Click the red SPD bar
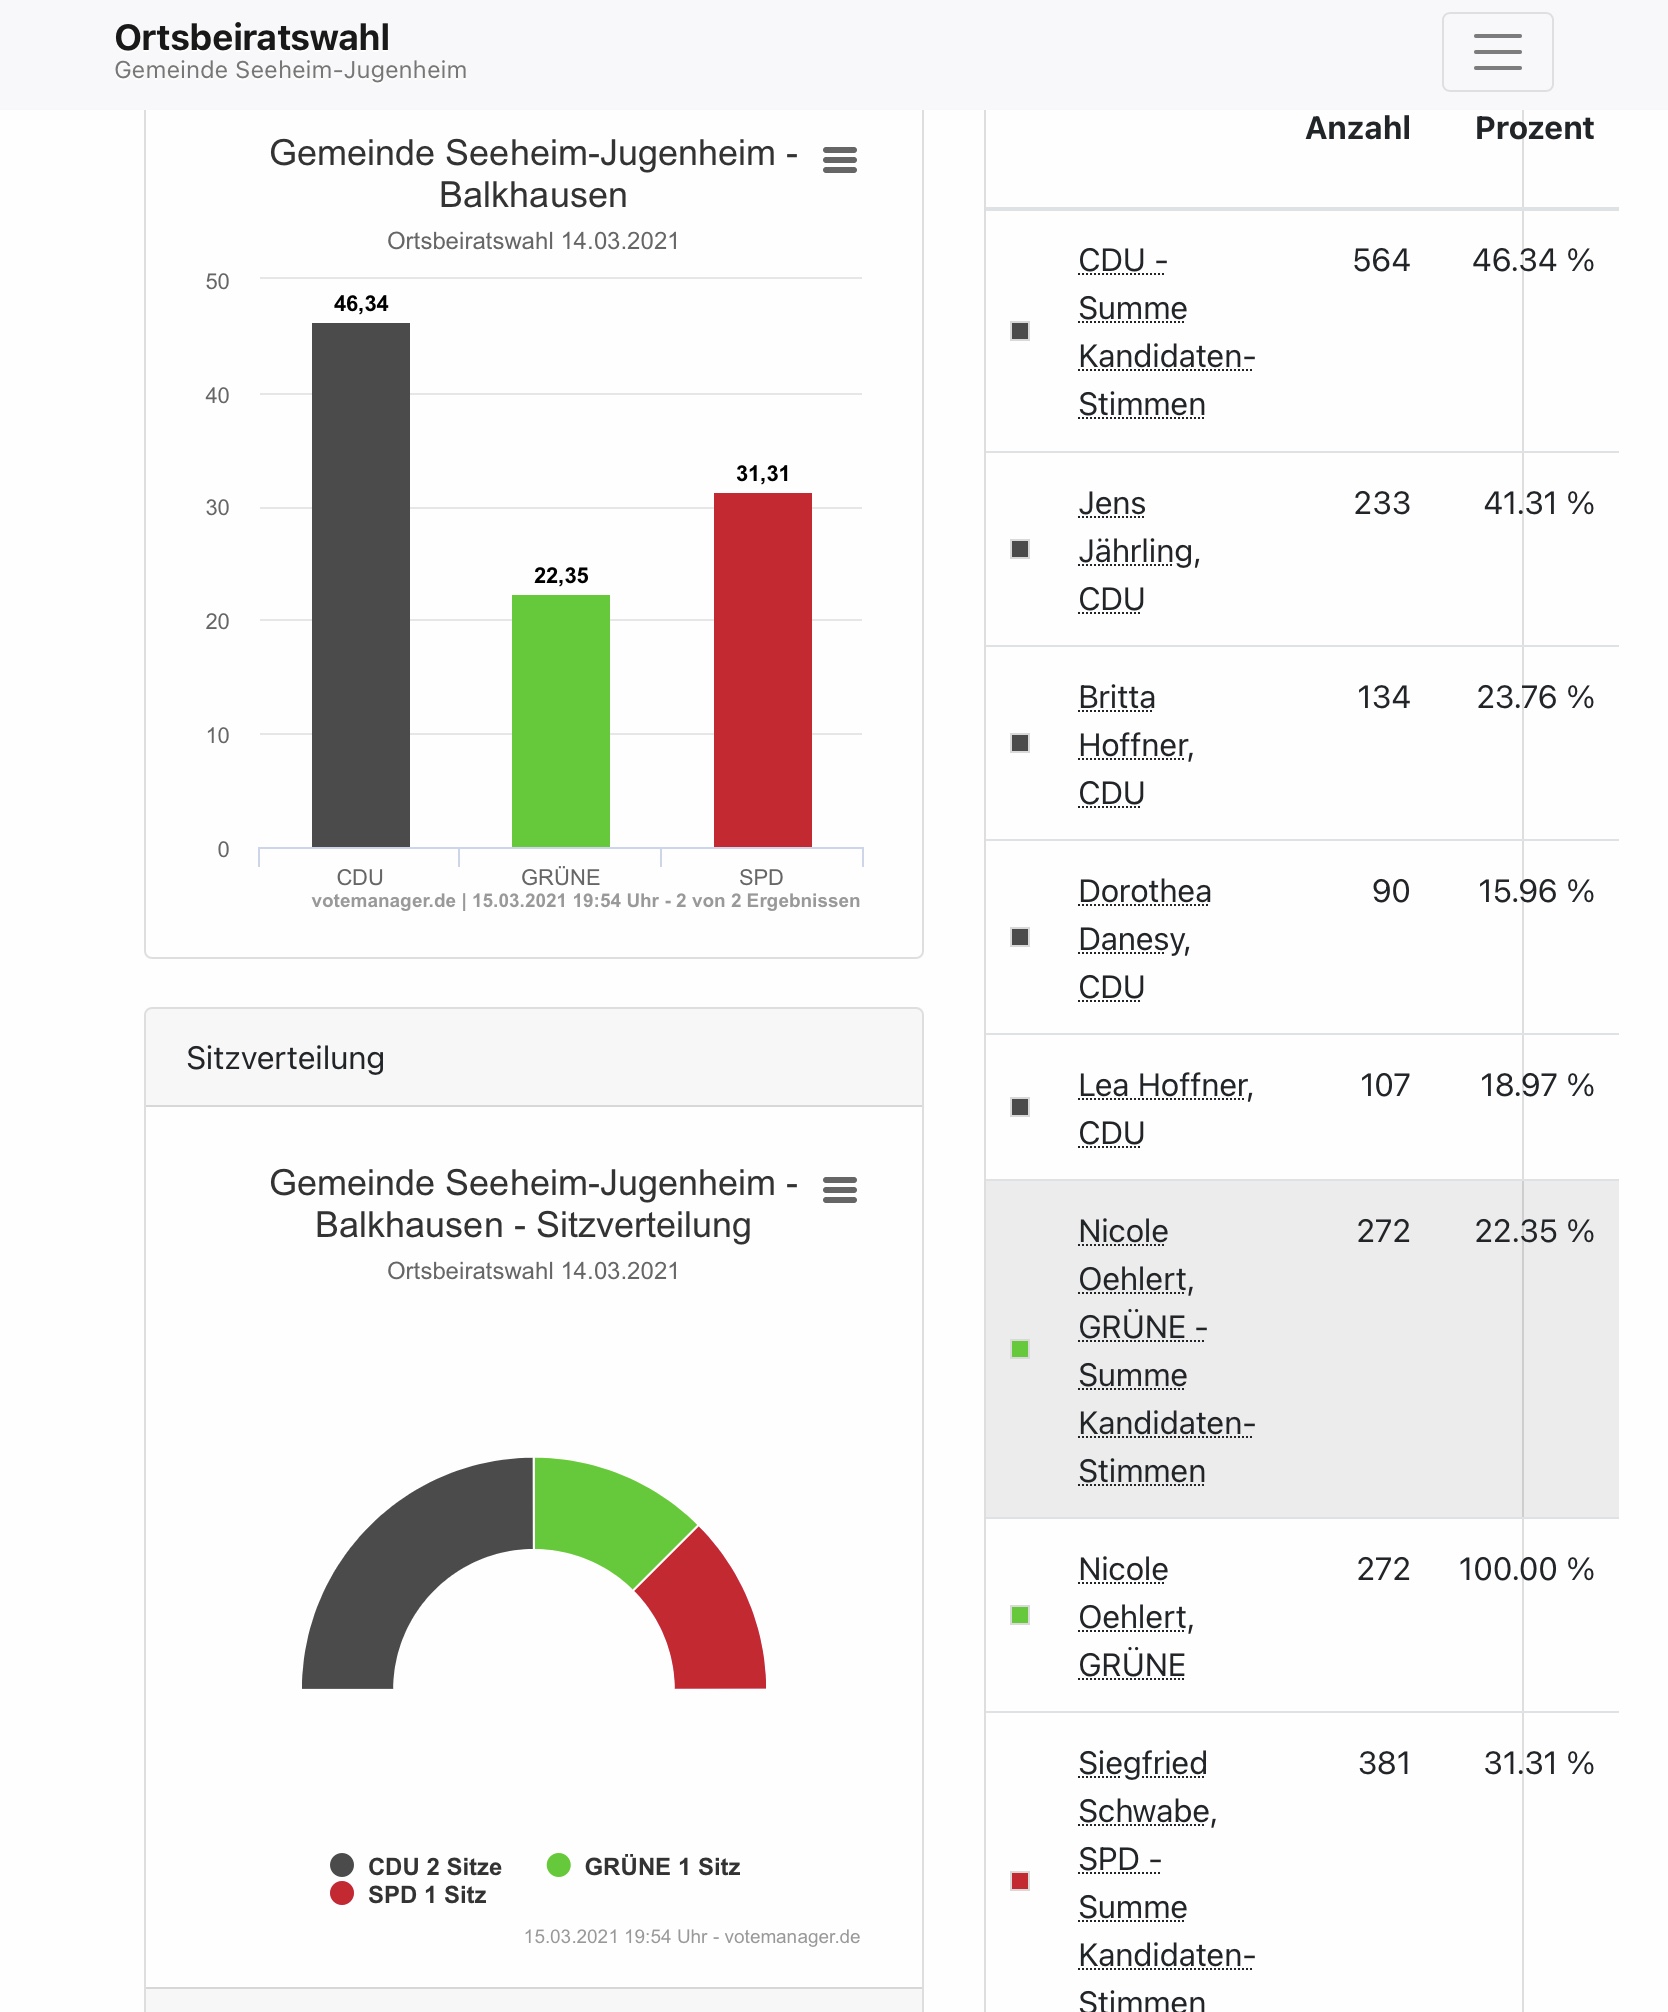Image resolution: width=1668 pixels, height=2012 pixels. [763, 670]
